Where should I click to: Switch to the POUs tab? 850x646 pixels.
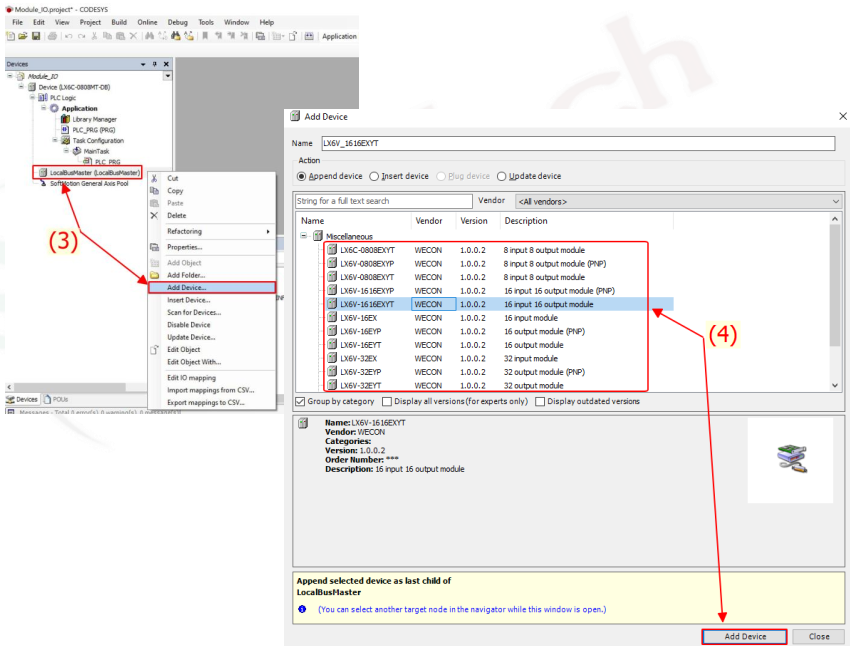tap(56, 399)
